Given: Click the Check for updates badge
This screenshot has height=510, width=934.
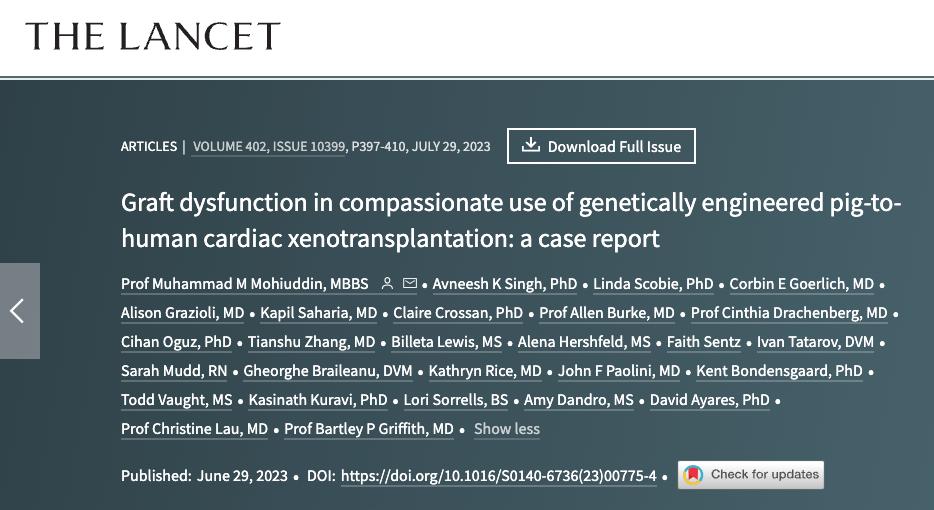Looking at the screenshot, I should 751,475.
